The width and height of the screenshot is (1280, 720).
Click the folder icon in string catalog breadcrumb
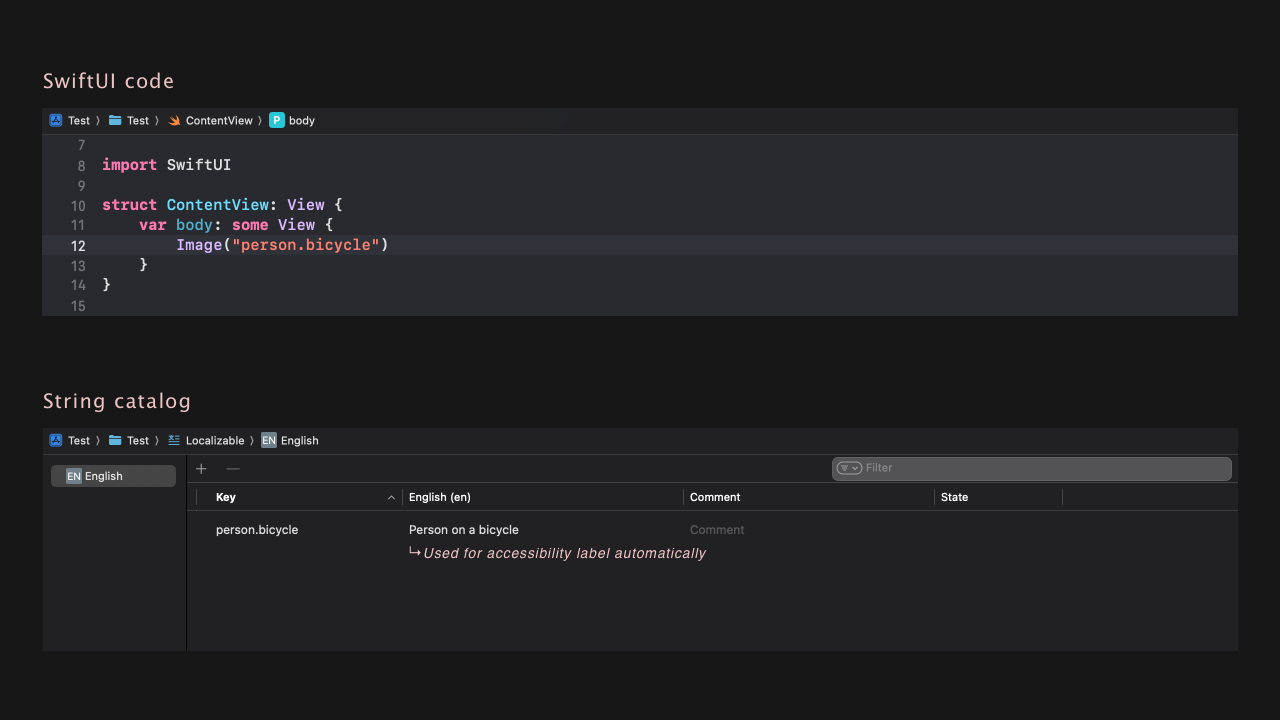(x=115, y=441)
